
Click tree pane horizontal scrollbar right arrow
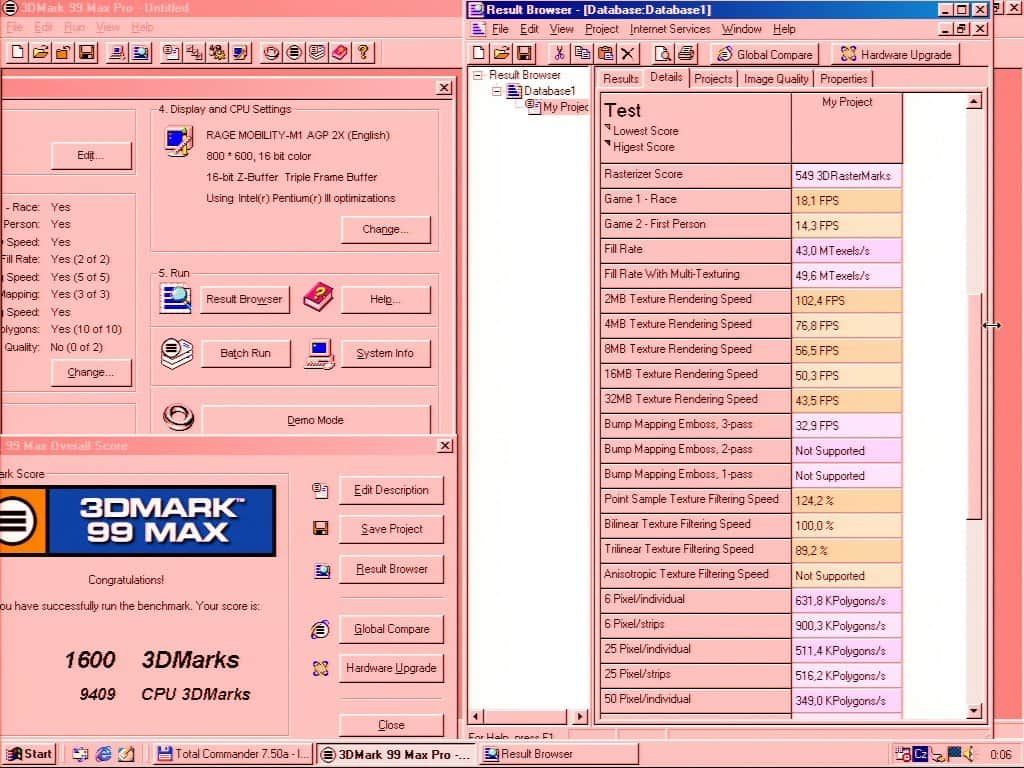[579, 716]
